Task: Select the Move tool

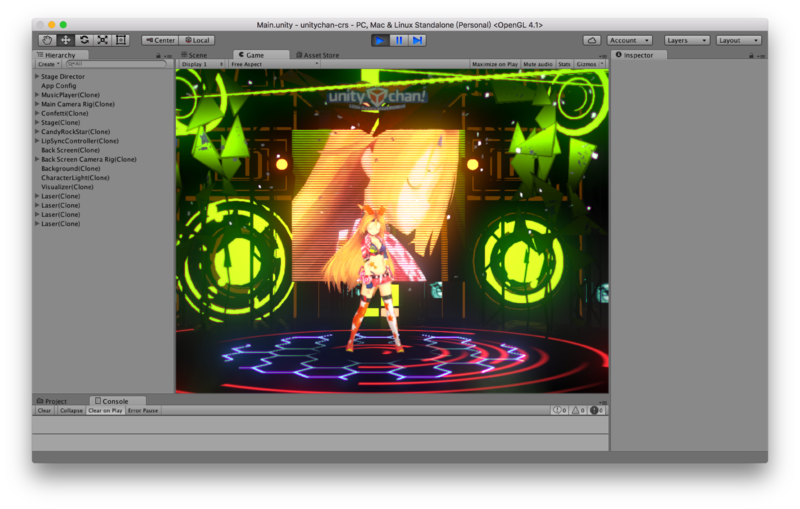Action: pos(66,40)
